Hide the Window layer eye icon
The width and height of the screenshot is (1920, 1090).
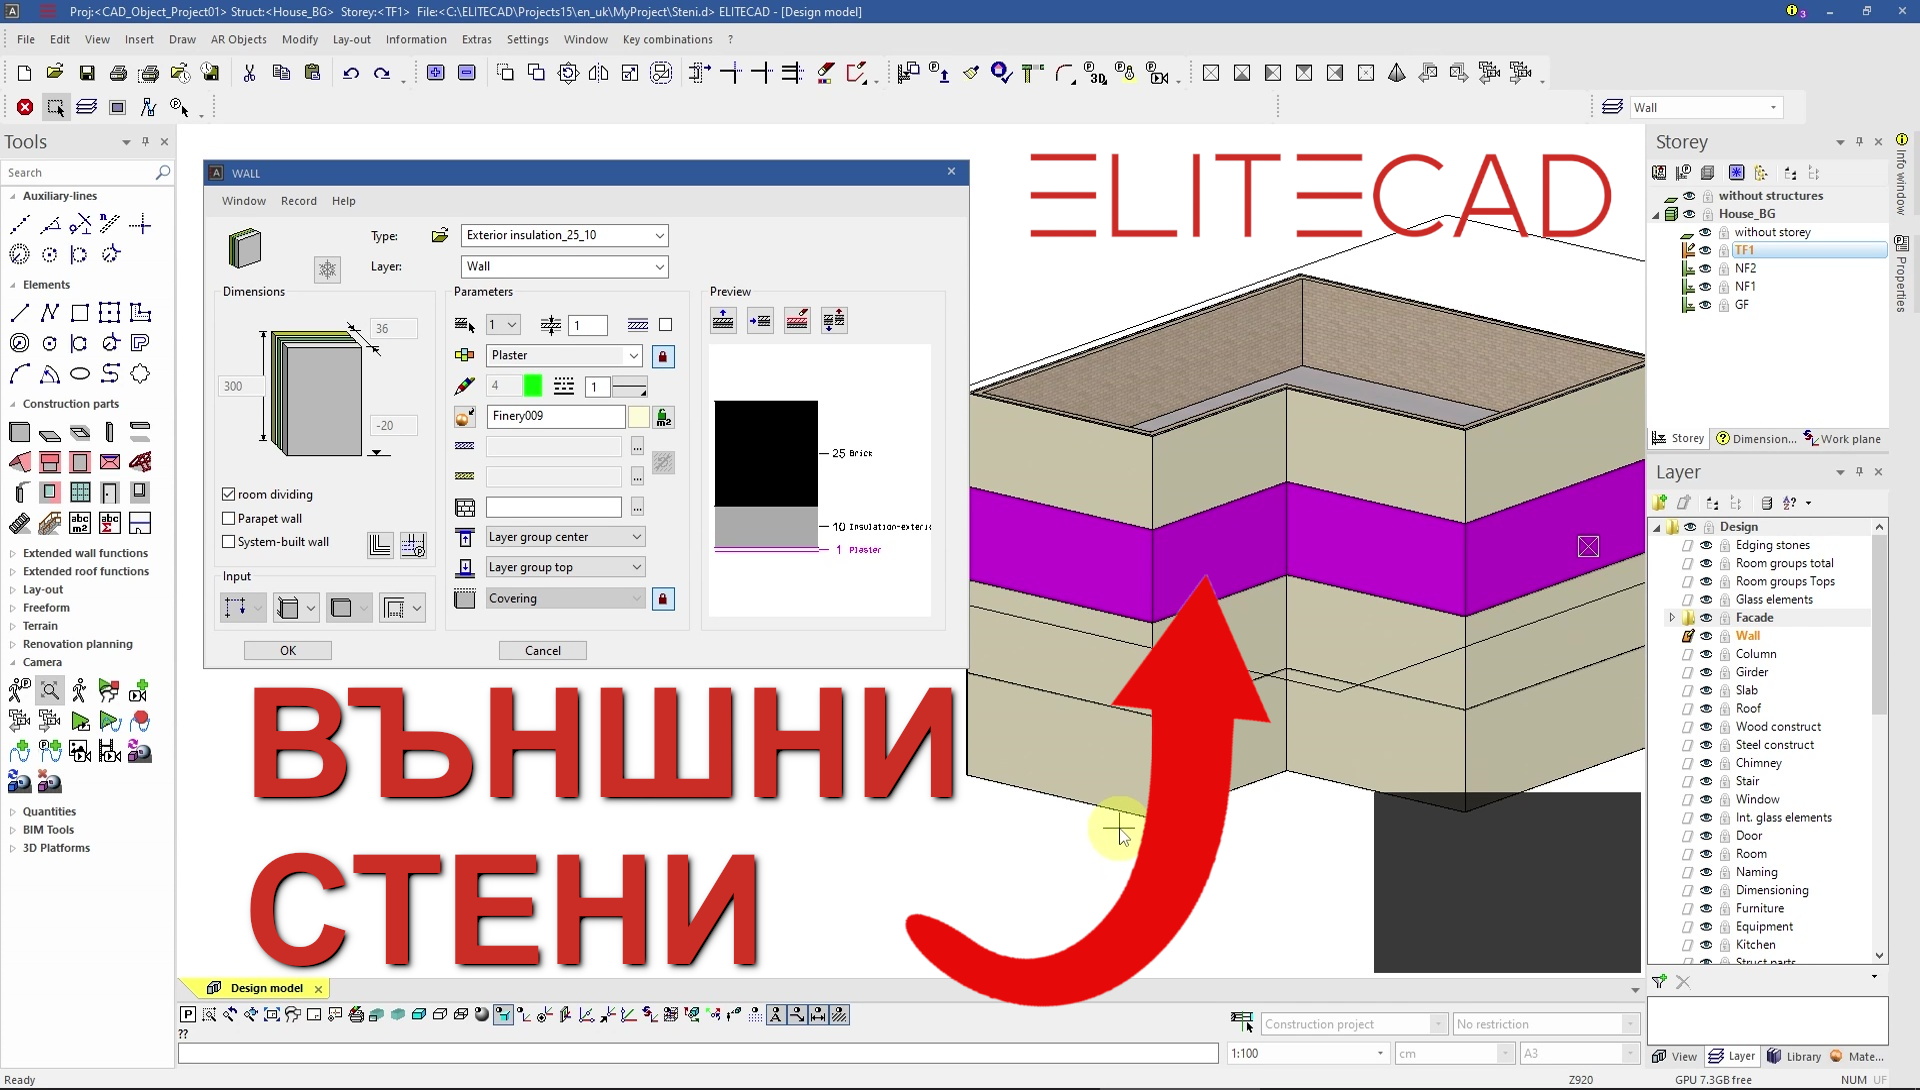pyautogui.click(x=1706, y=800)
